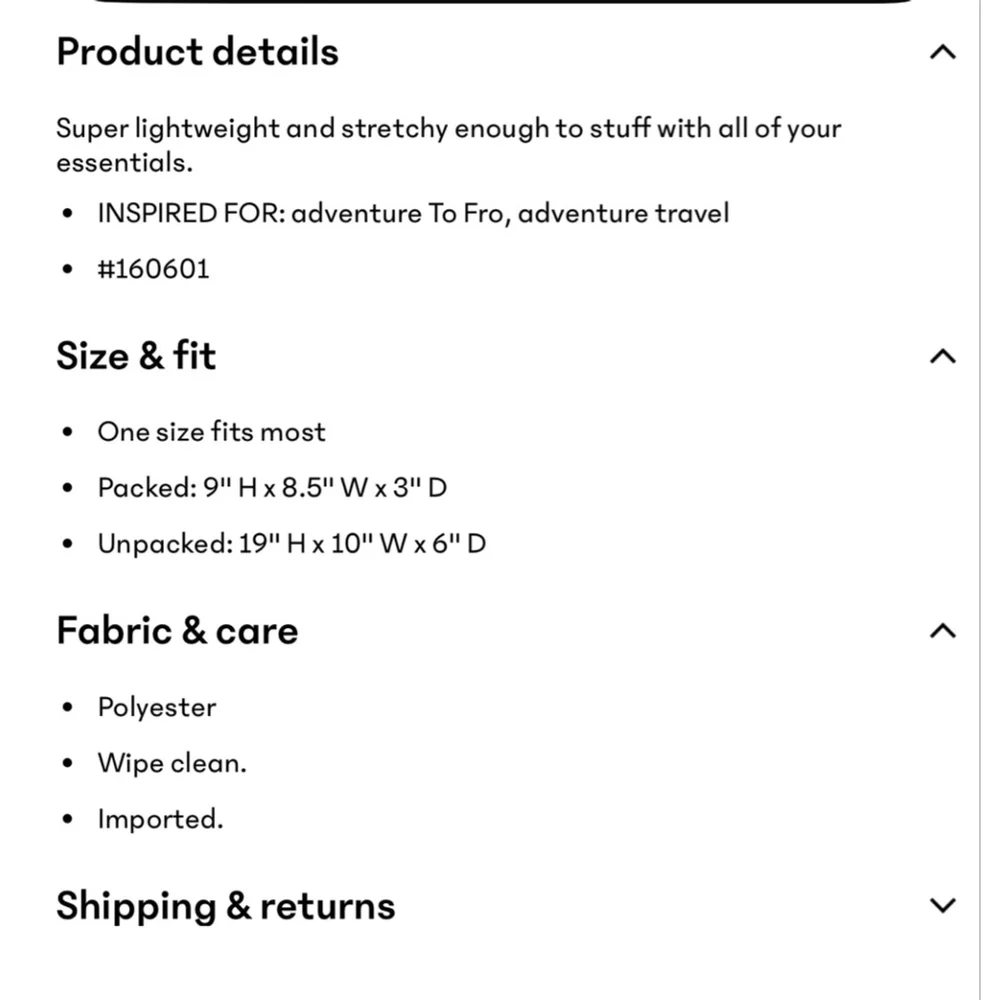Select the Unpacked dimensions line
The height and width of the screenshot is (1000, 1000).
(x=292, y=544)
